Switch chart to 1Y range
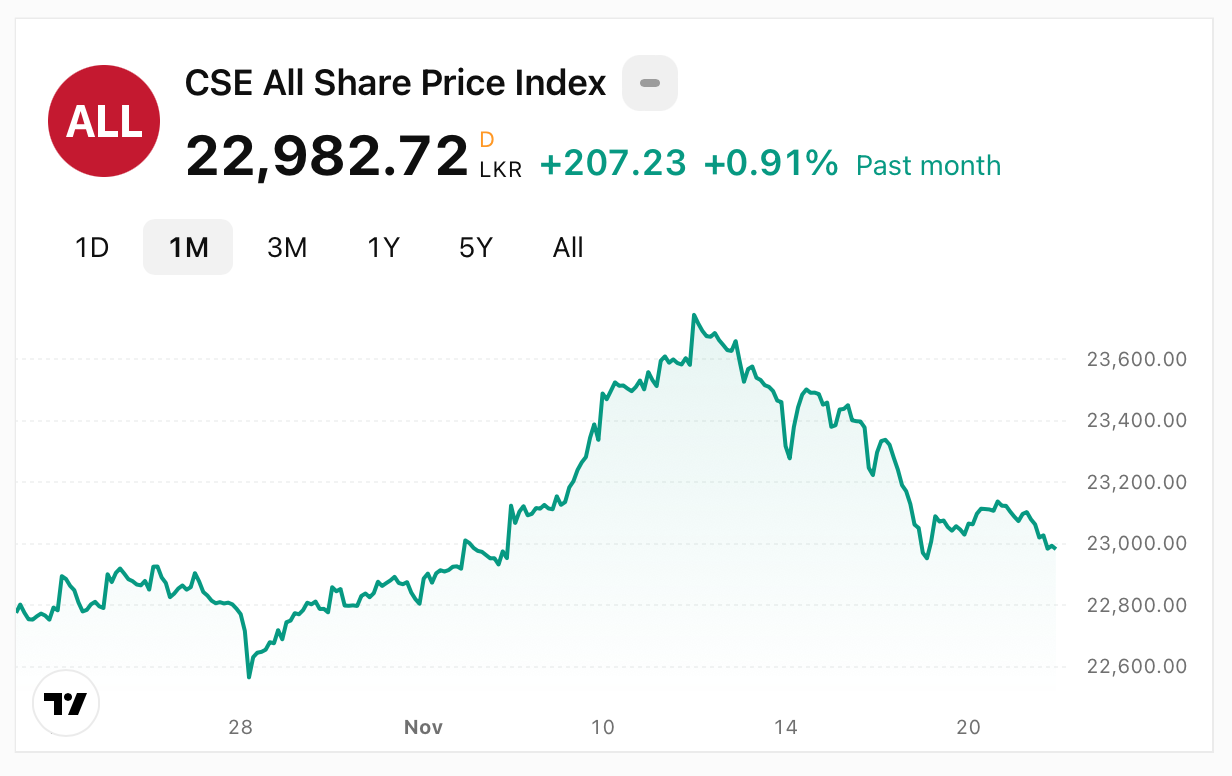Viewport: 1232px width, 776px height. (383, 247)
